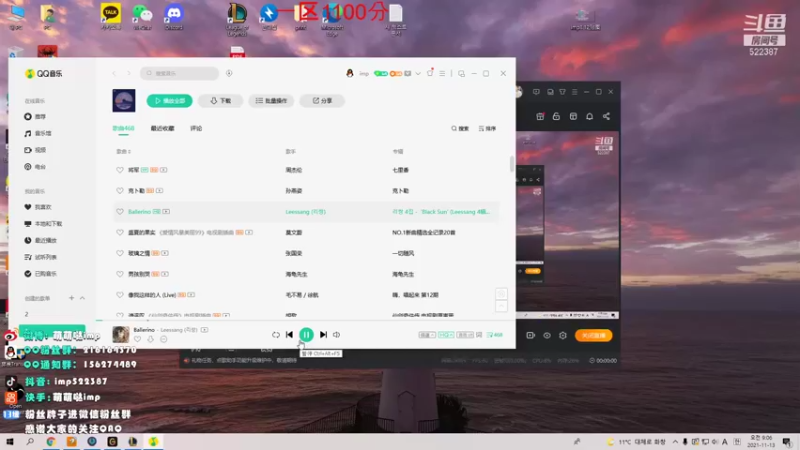800x450 pixels.
Task: Open the sound effects dropdown
Action: [x=465, y=335]
